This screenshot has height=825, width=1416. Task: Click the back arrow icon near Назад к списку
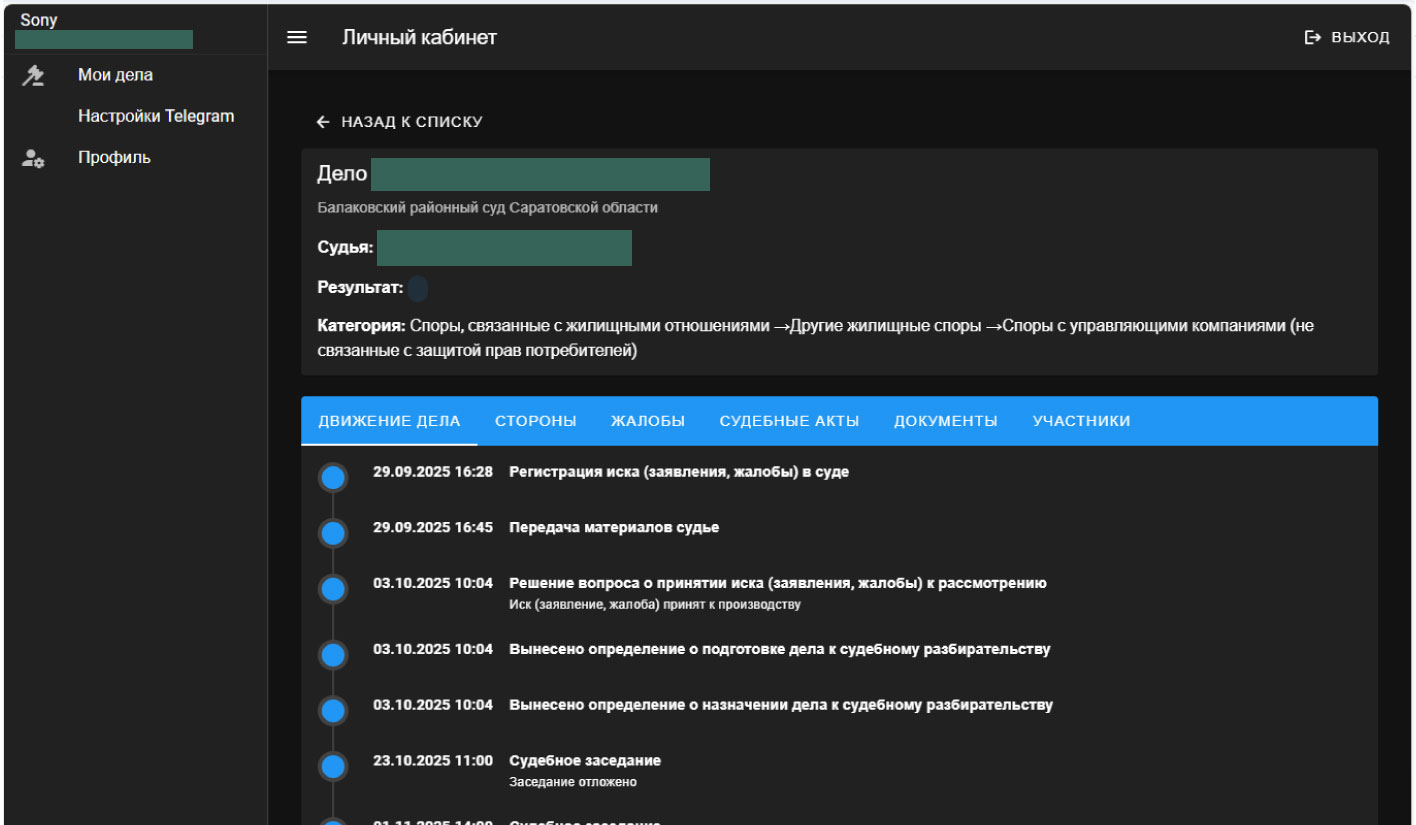tap(323, 122)
